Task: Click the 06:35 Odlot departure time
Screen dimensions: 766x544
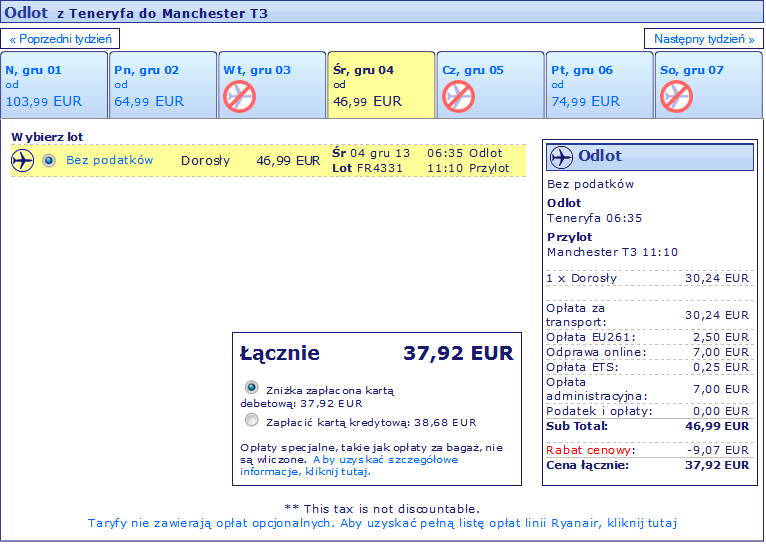Action: tap(465, 153)
